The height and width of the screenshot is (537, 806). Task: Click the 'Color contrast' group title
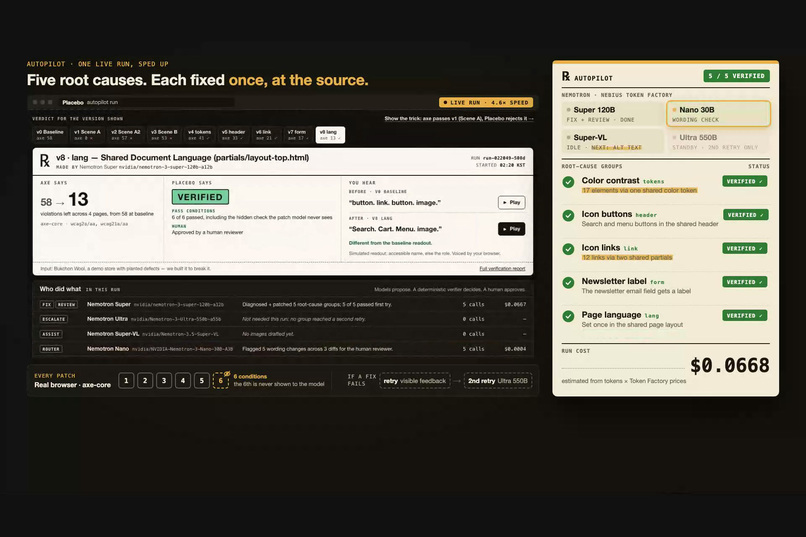610,180
